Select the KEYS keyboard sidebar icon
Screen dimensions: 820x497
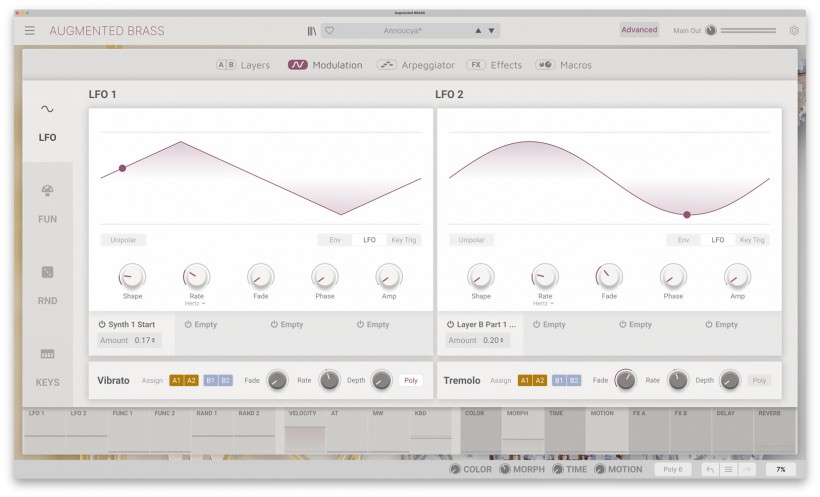[48, 354]
